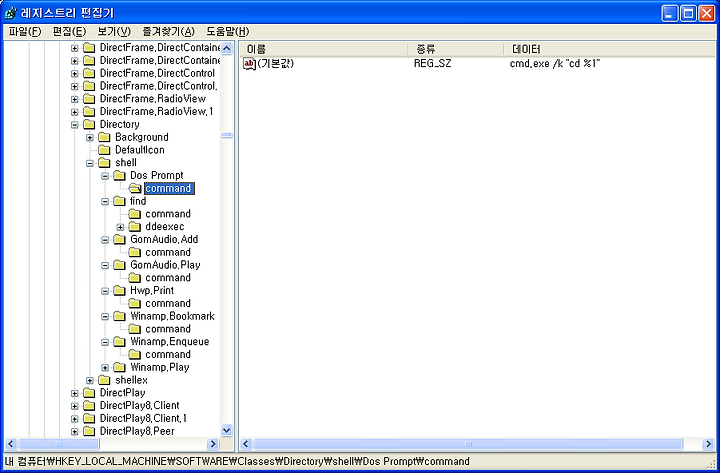Click the (기본값) string value icon
The height and width of the screenshot is (473, 720).
click(x=249, y=64)
